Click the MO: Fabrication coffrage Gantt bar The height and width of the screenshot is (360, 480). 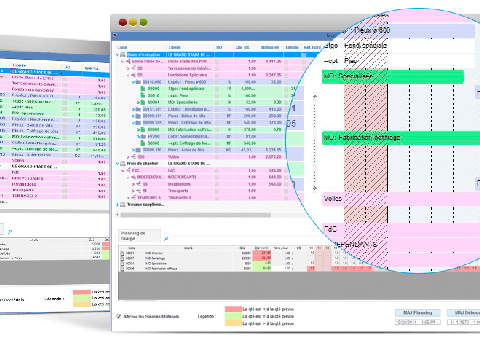401,138
